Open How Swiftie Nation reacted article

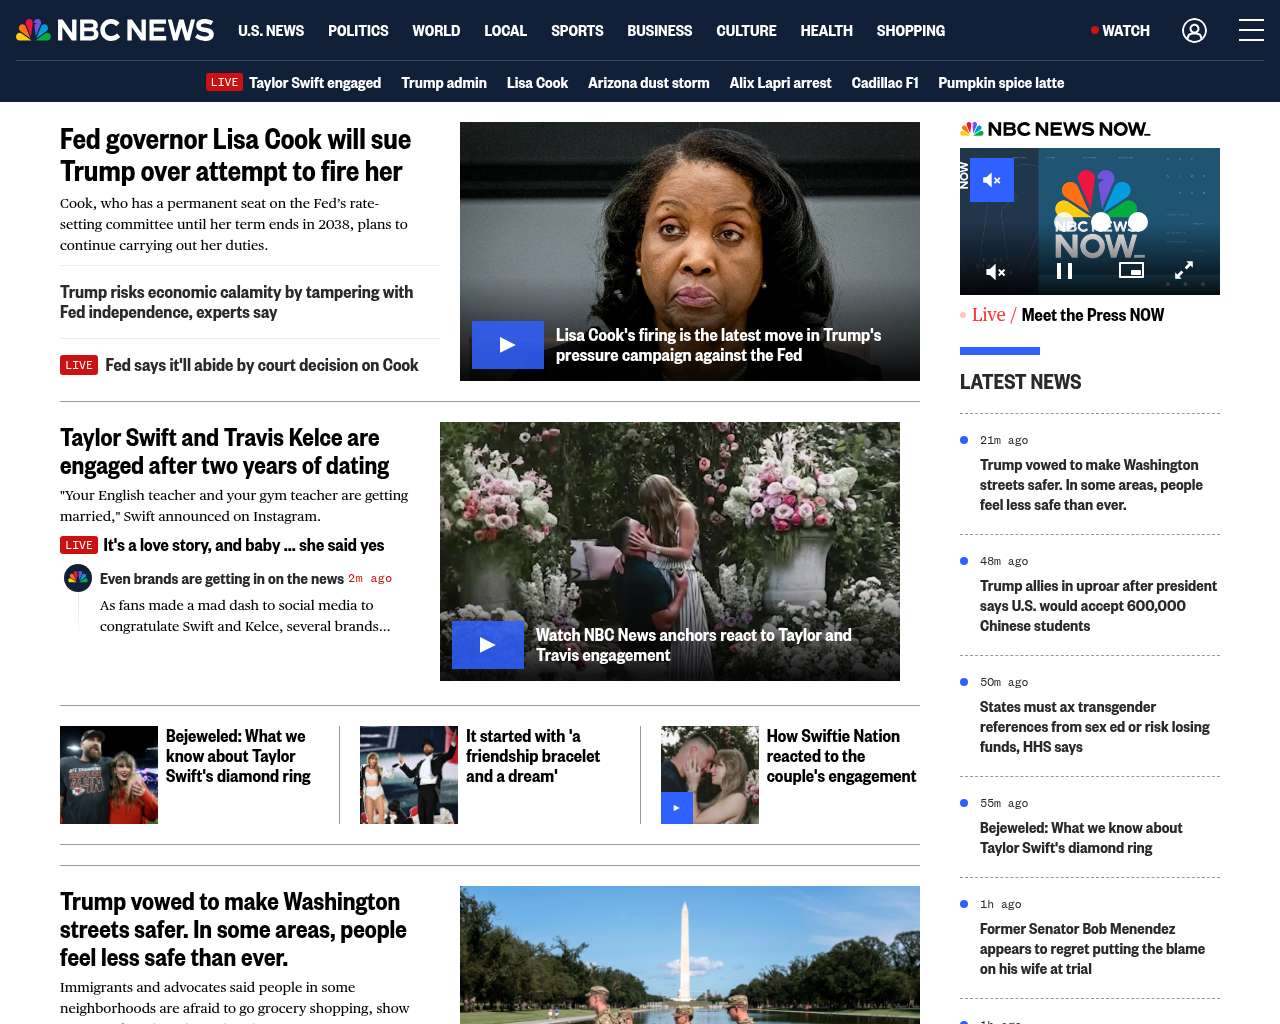click(841, 756)
